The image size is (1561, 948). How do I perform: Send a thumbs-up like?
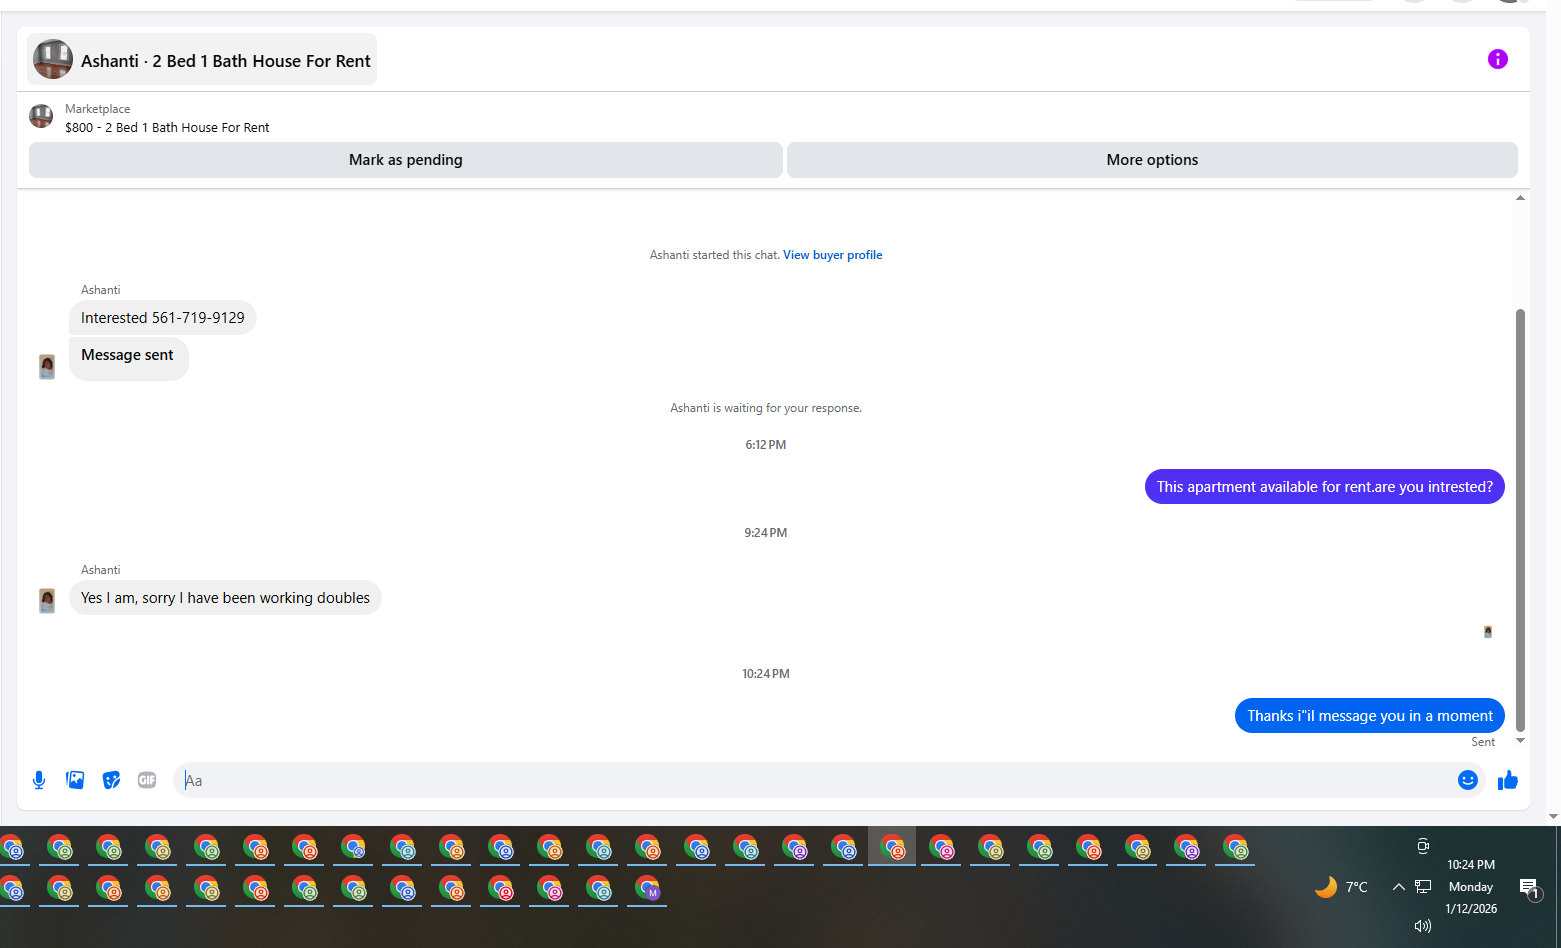click(x=1508, y=780)
